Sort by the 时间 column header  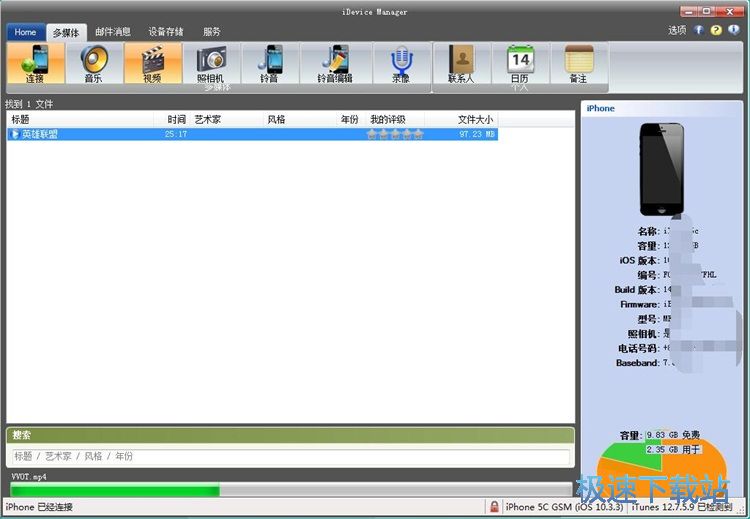coord(172,120)
